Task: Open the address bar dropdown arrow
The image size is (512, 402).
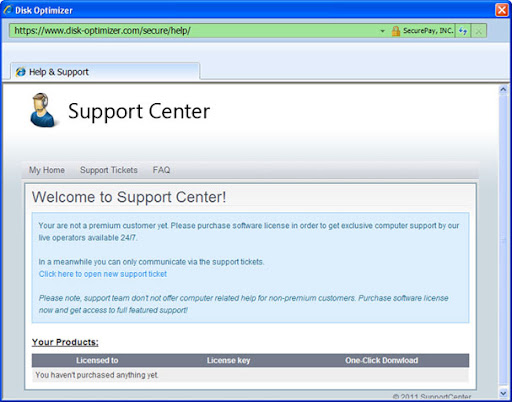Action: pos(382,31)
